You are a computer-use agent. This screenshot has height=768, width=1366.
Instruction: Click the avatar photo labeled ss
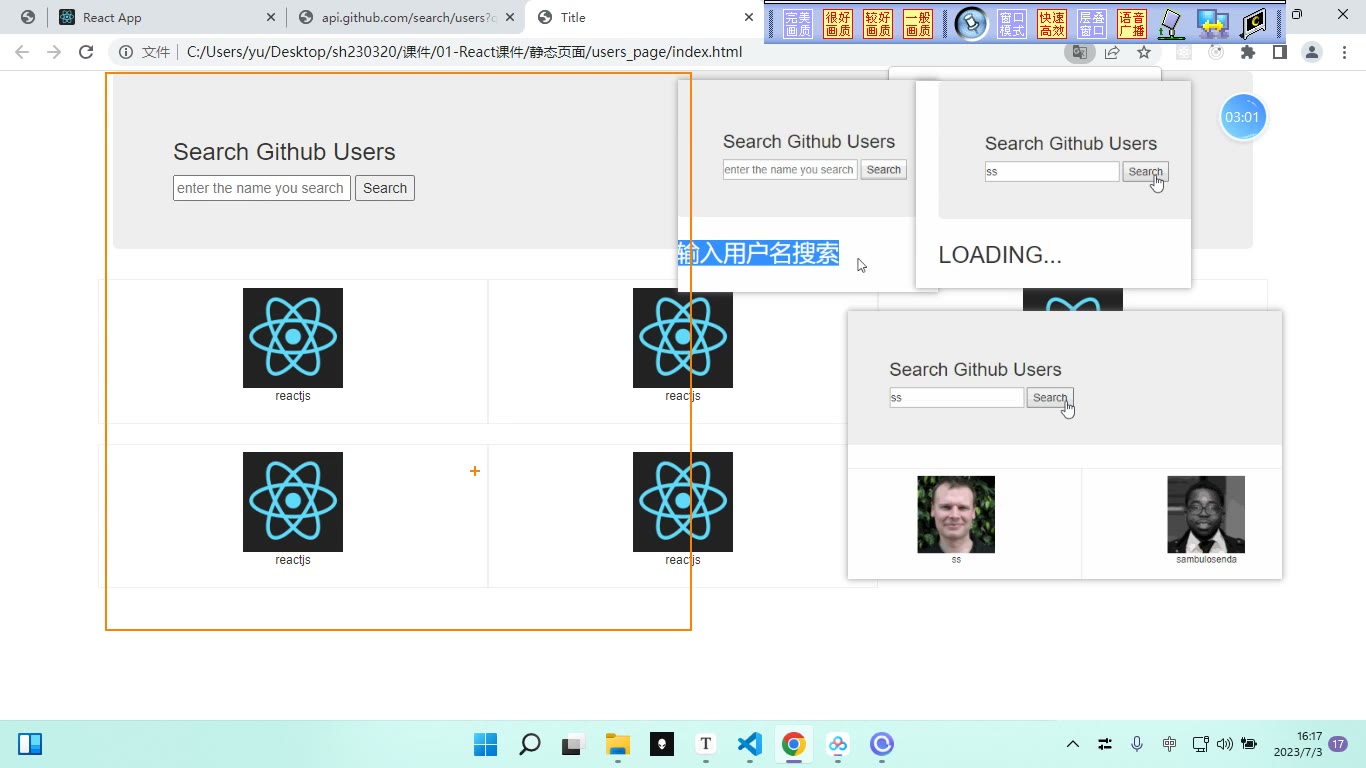point(956,514)
